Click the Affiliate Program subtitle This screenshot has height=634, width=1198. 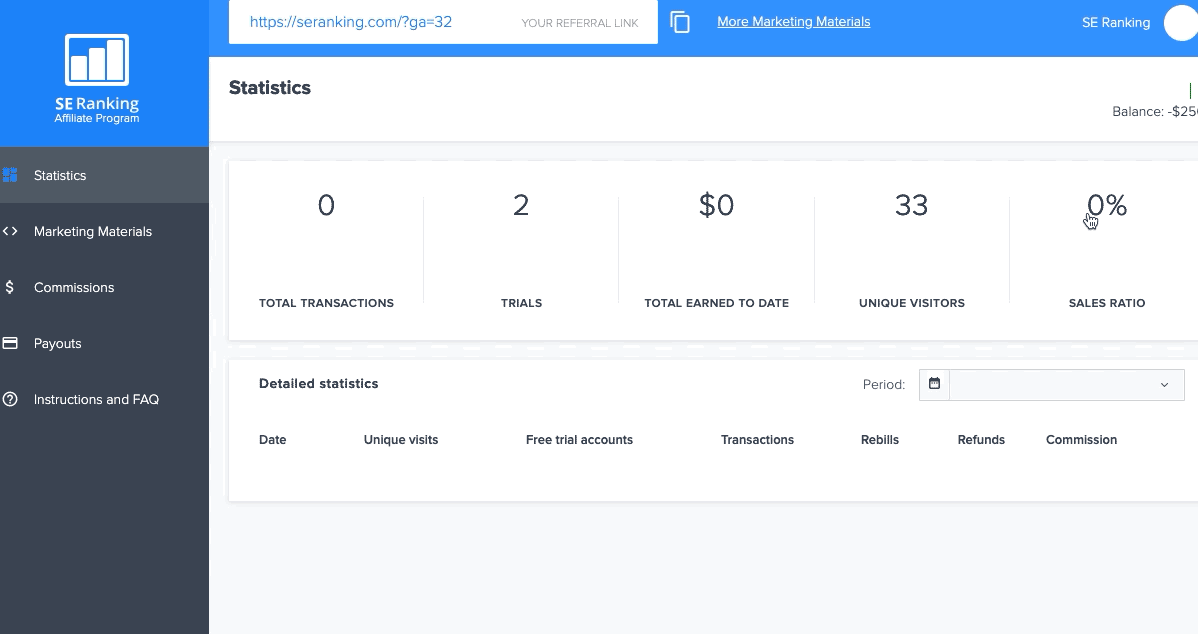point(97,118)
